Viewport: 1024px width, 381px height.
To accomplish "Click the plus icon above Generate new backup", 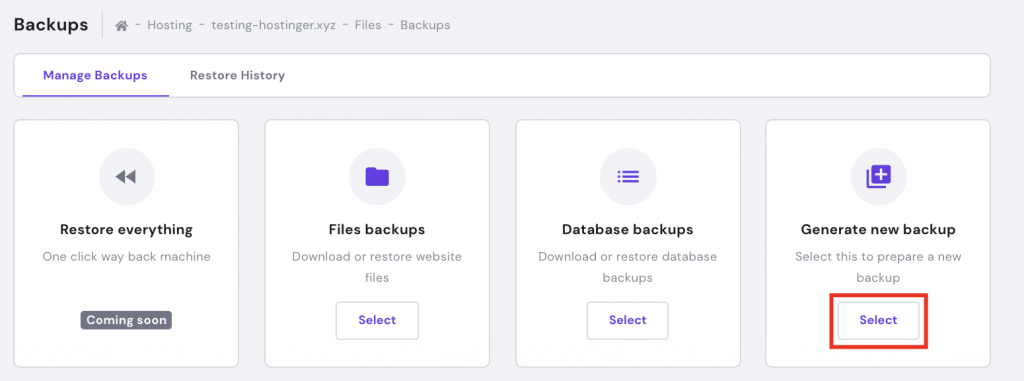I will [x=878, y=176].
